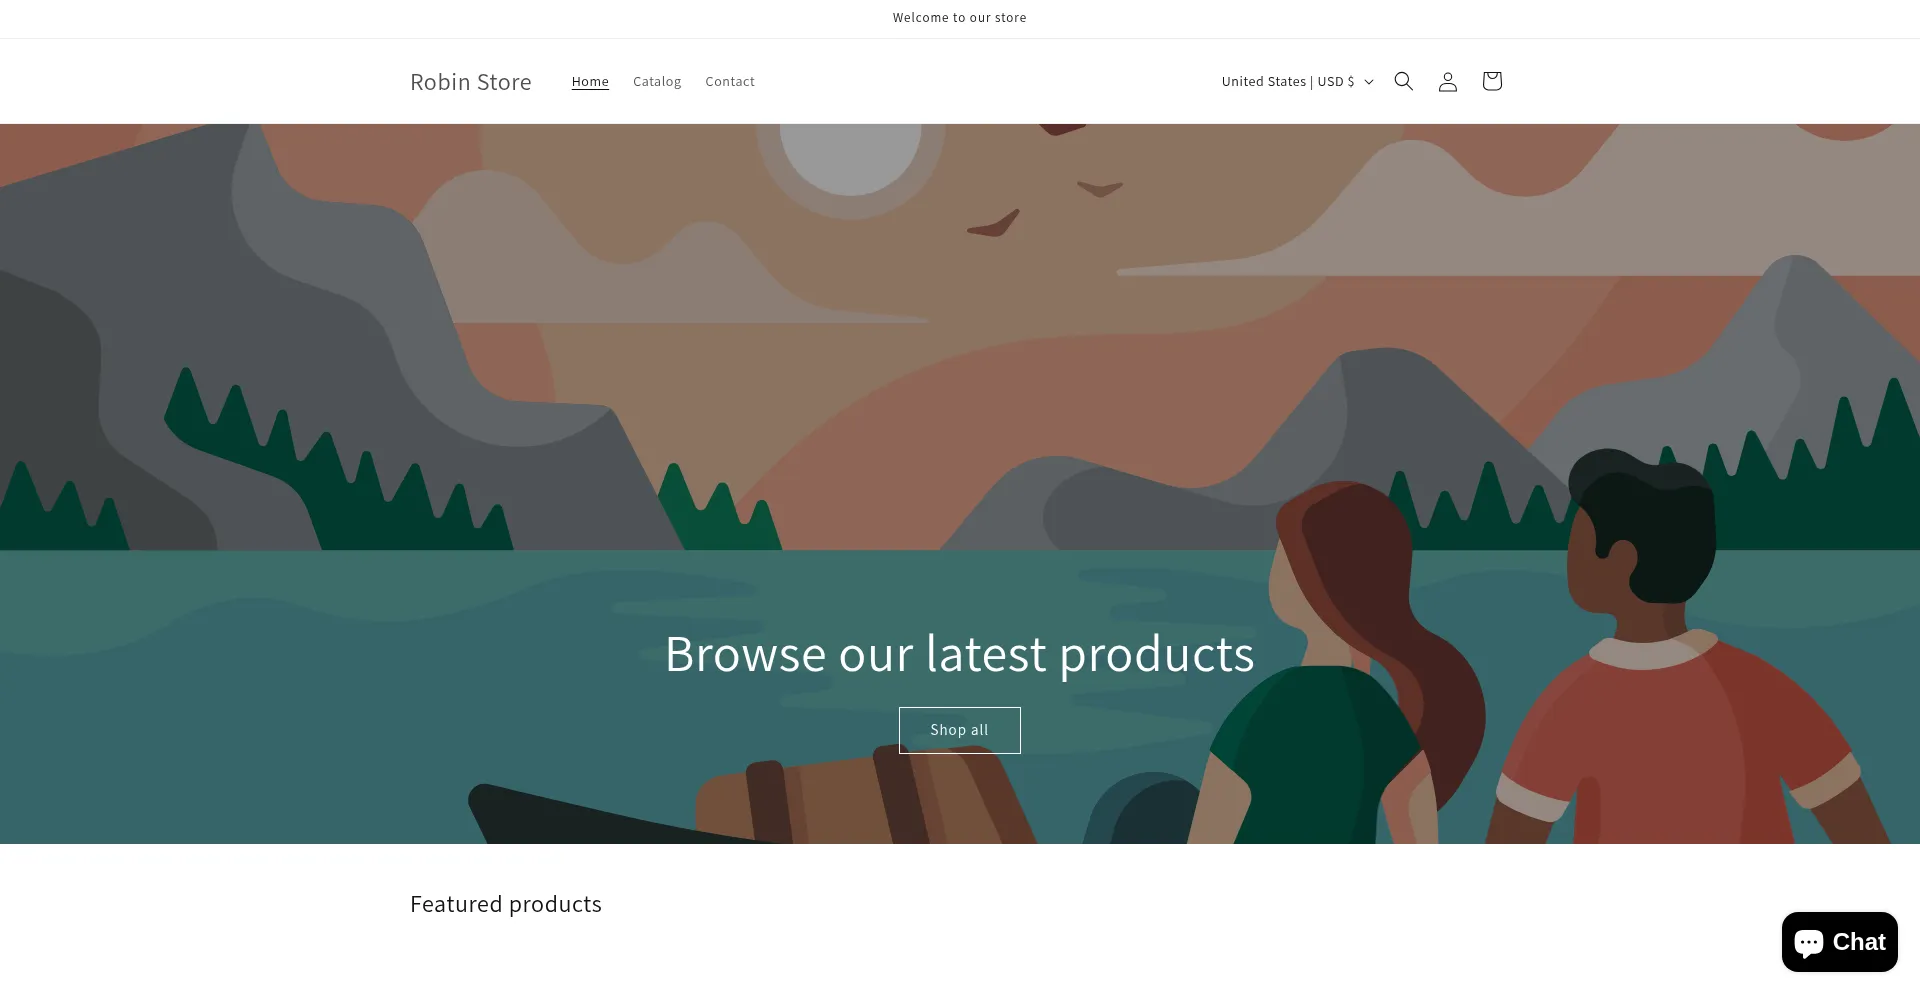1920x993 pixels.
Task: Click the speech bubble icon in Chat widget
Action: [x=1809, y=943]
